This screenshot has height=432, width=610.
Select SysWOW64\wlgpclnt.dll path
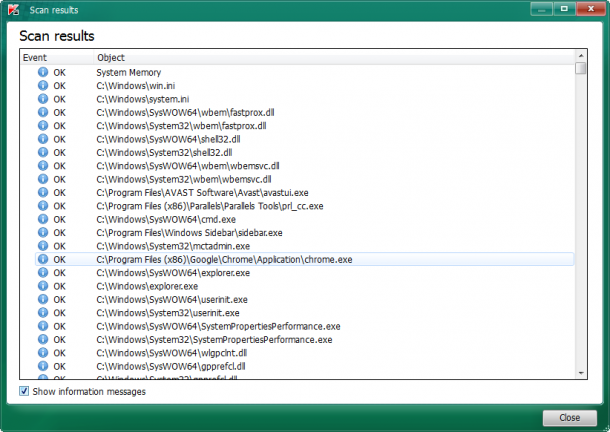click(x=172, y=353)
